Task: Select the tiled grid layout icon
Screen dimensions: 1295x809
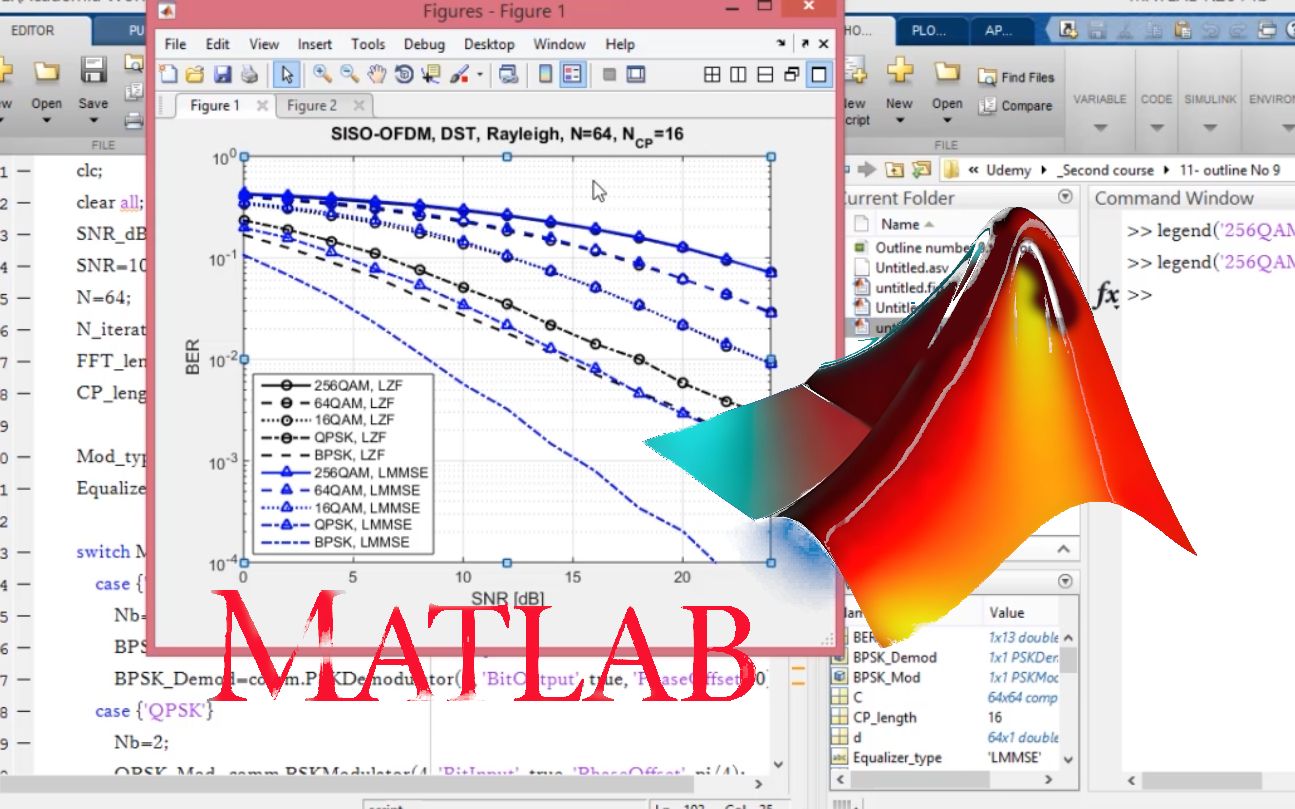Action: point(712,74)
